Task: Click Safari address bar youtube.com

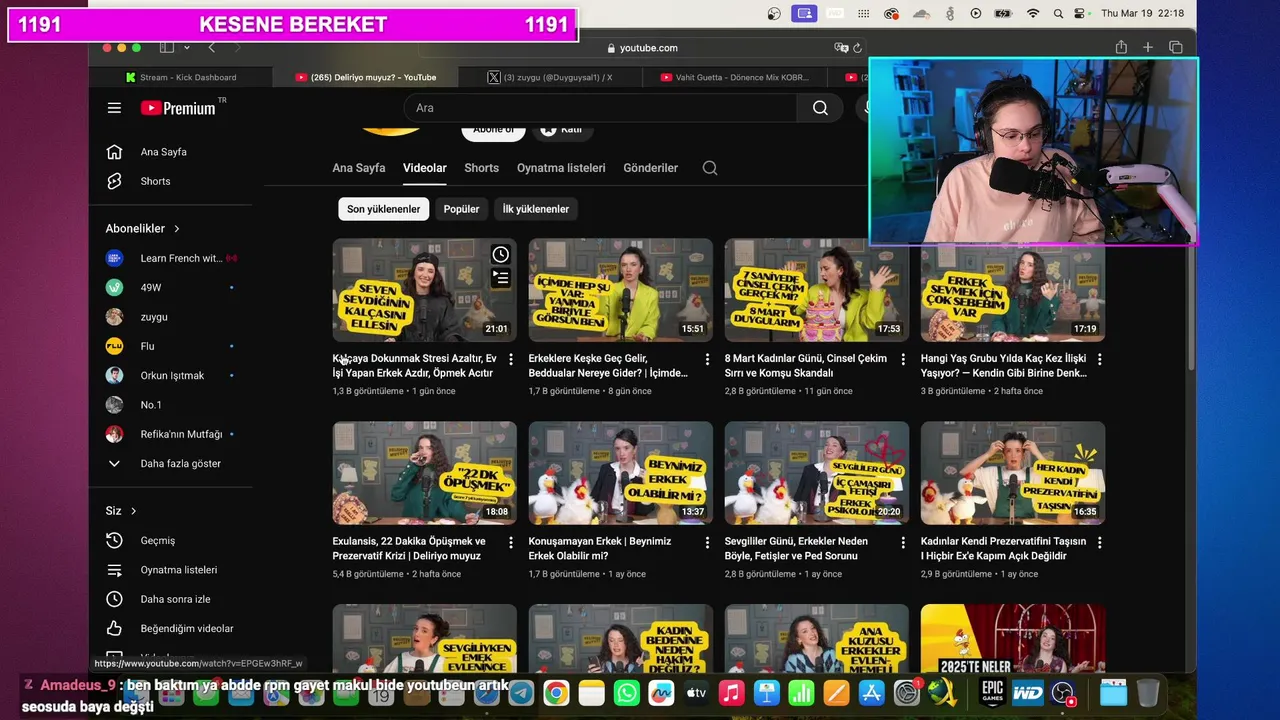Action: coord(642,48)
